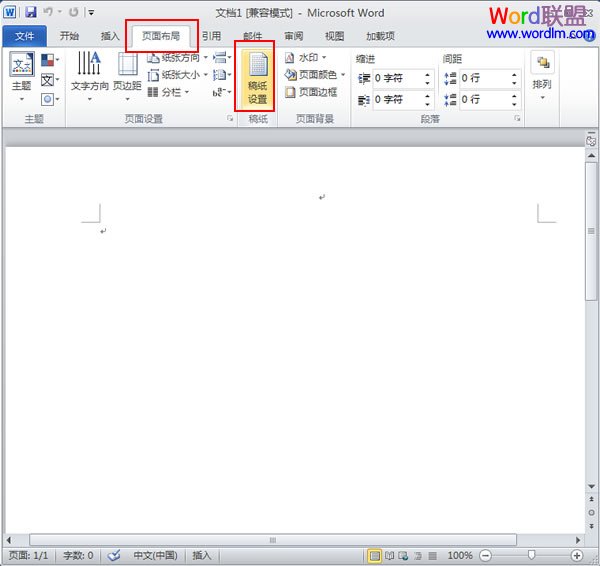Screen dimensions: 600x566
Task: Open the 分栏 (Columns) dropdown
Action: point(168,92)
